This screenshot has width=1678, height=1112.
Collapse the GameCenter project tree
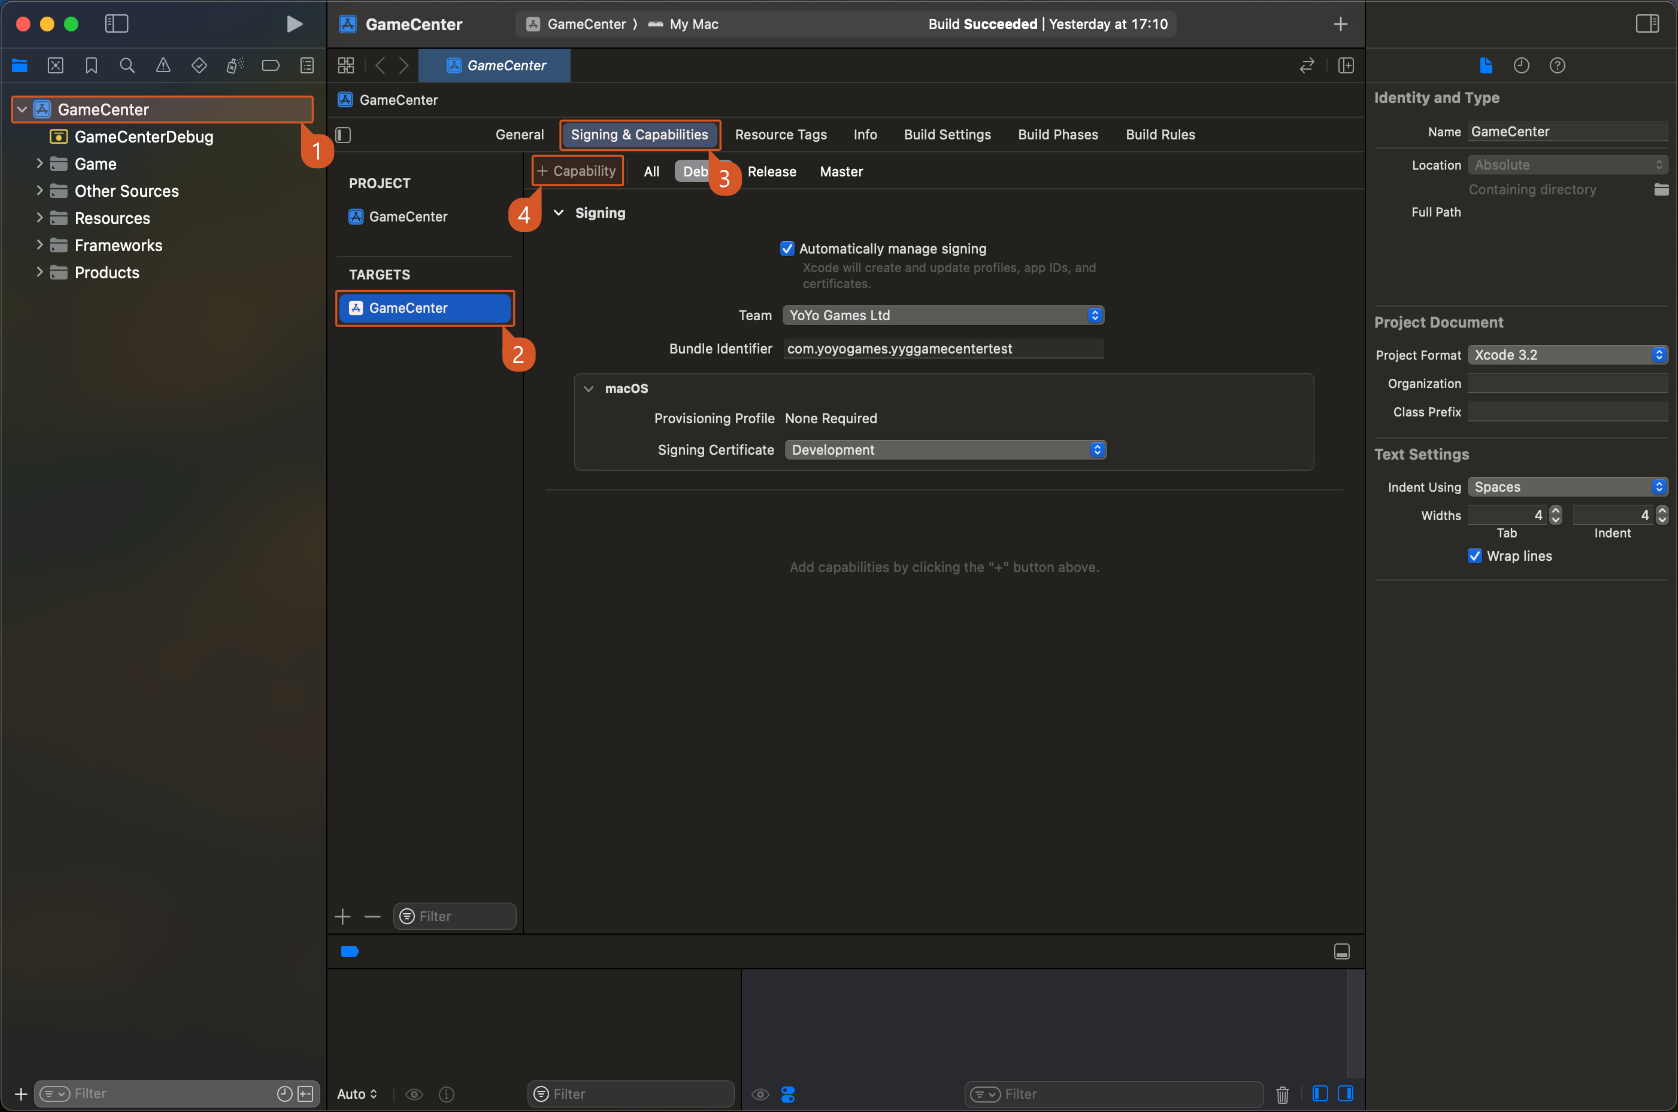point(22,110)
